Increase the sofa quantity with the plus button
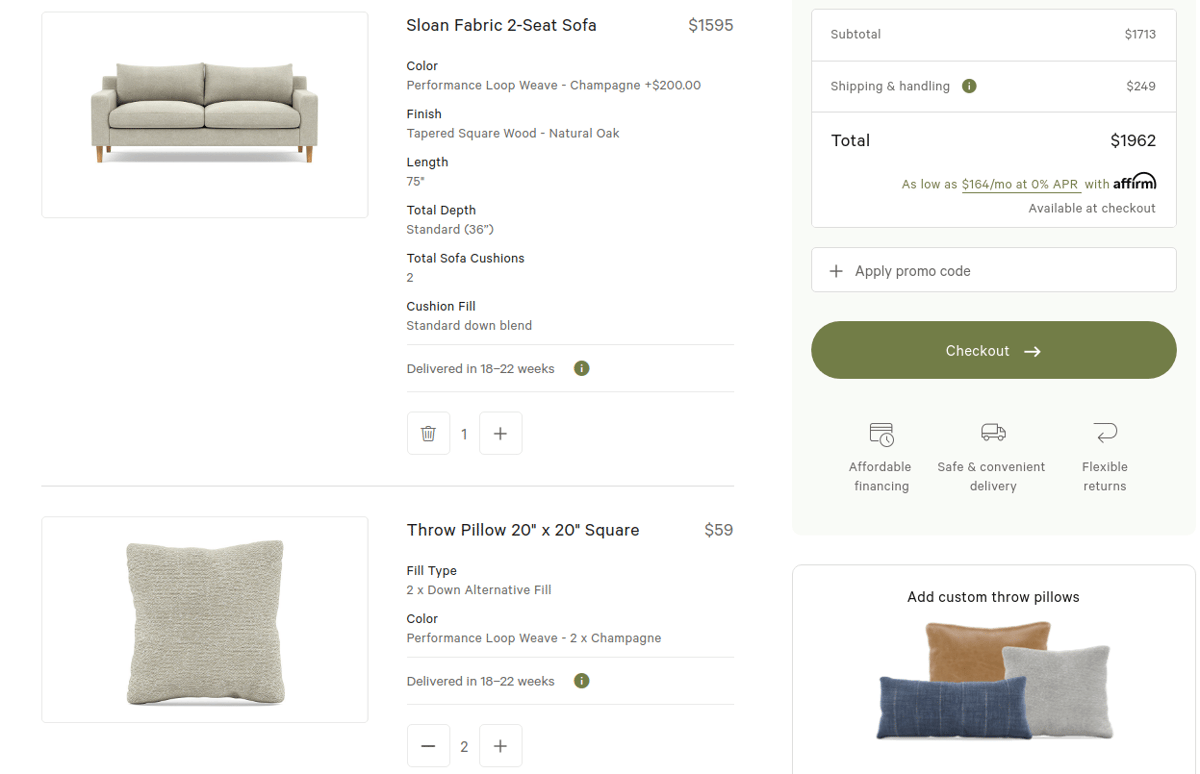 click(500, 433)
